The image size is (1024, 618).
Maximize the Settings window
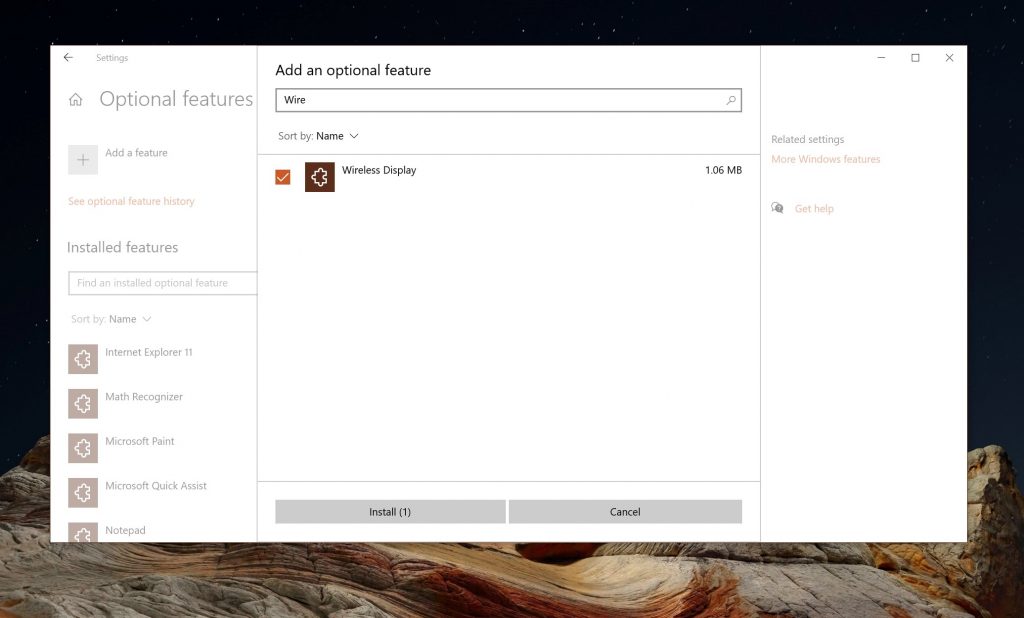click(x=915, y=57)
